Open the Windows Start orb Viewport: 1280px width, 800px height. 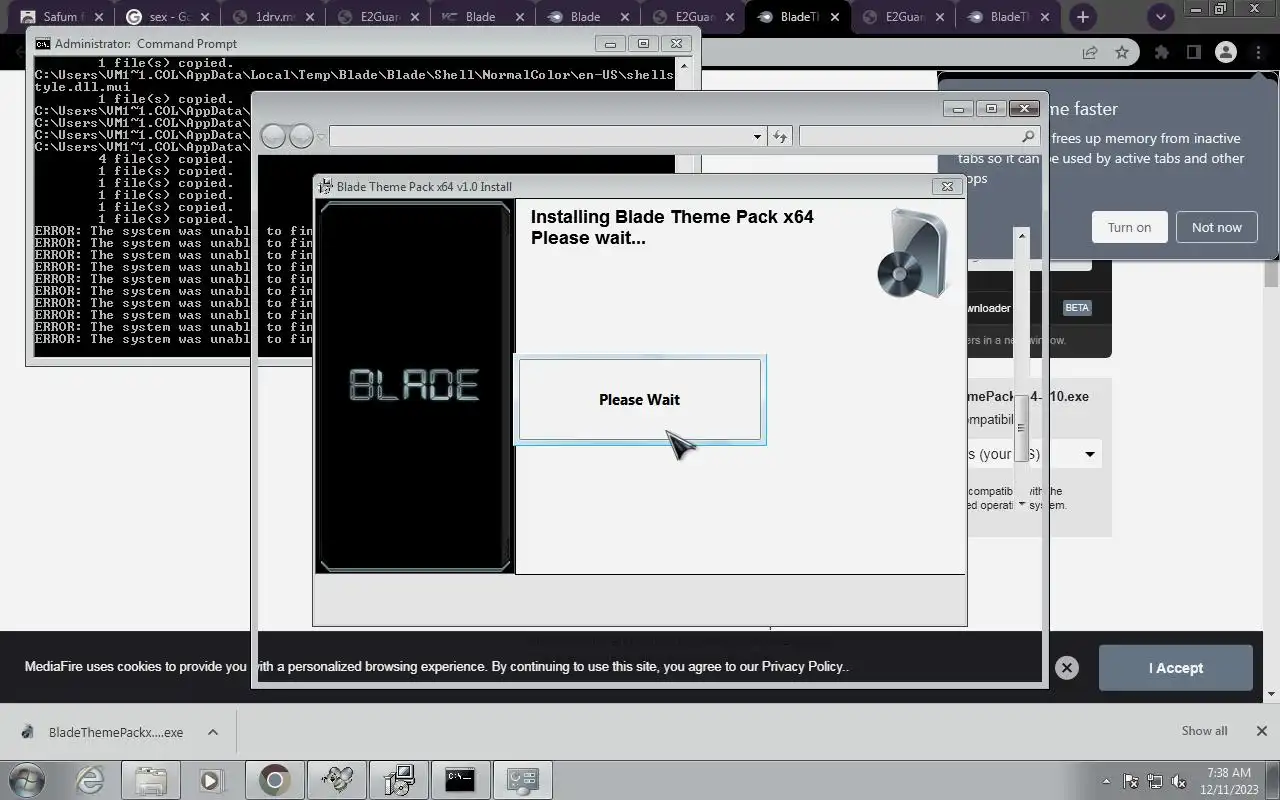pyautogui.click(x=27, y=780)
